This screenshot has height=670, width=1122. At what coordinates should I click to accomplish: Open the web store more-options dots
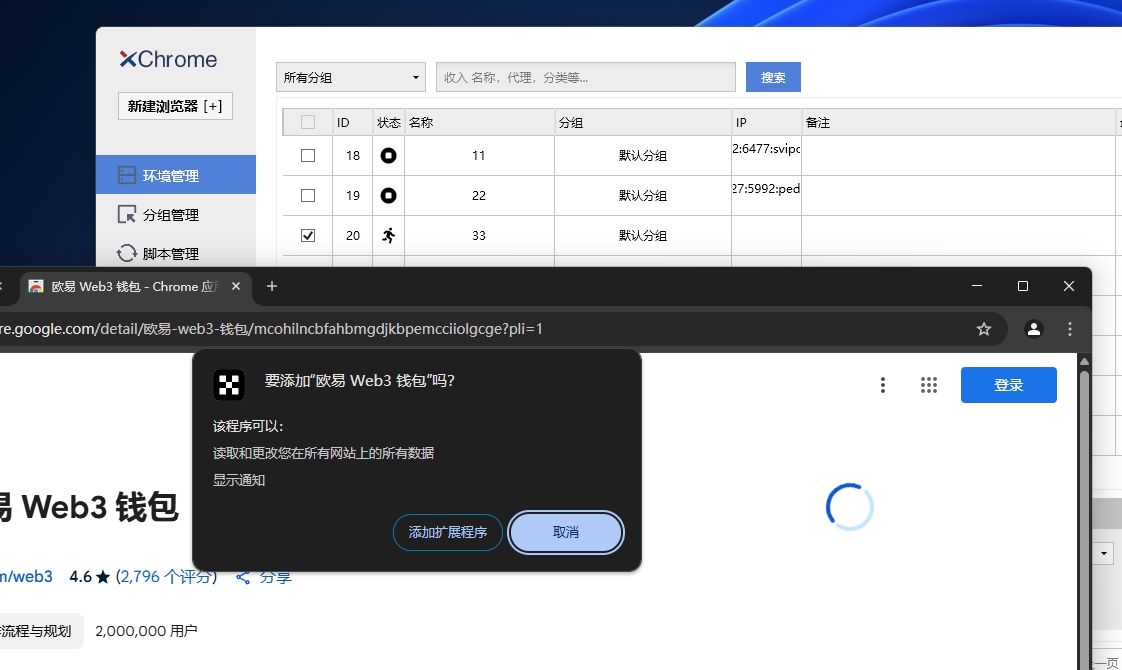[x=883, y=385]
